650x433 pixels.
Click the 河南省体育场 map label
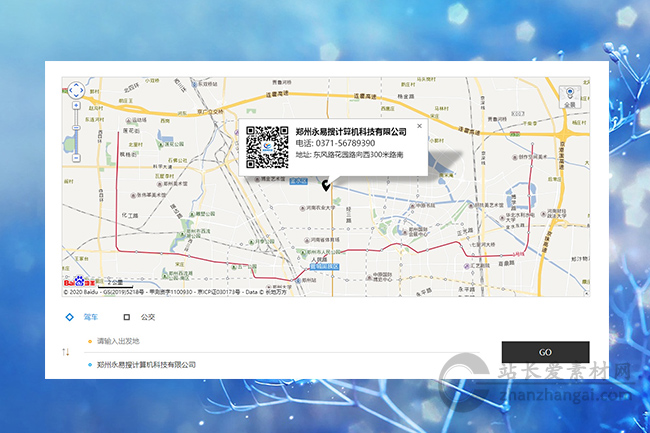click(x=322, y=240)
